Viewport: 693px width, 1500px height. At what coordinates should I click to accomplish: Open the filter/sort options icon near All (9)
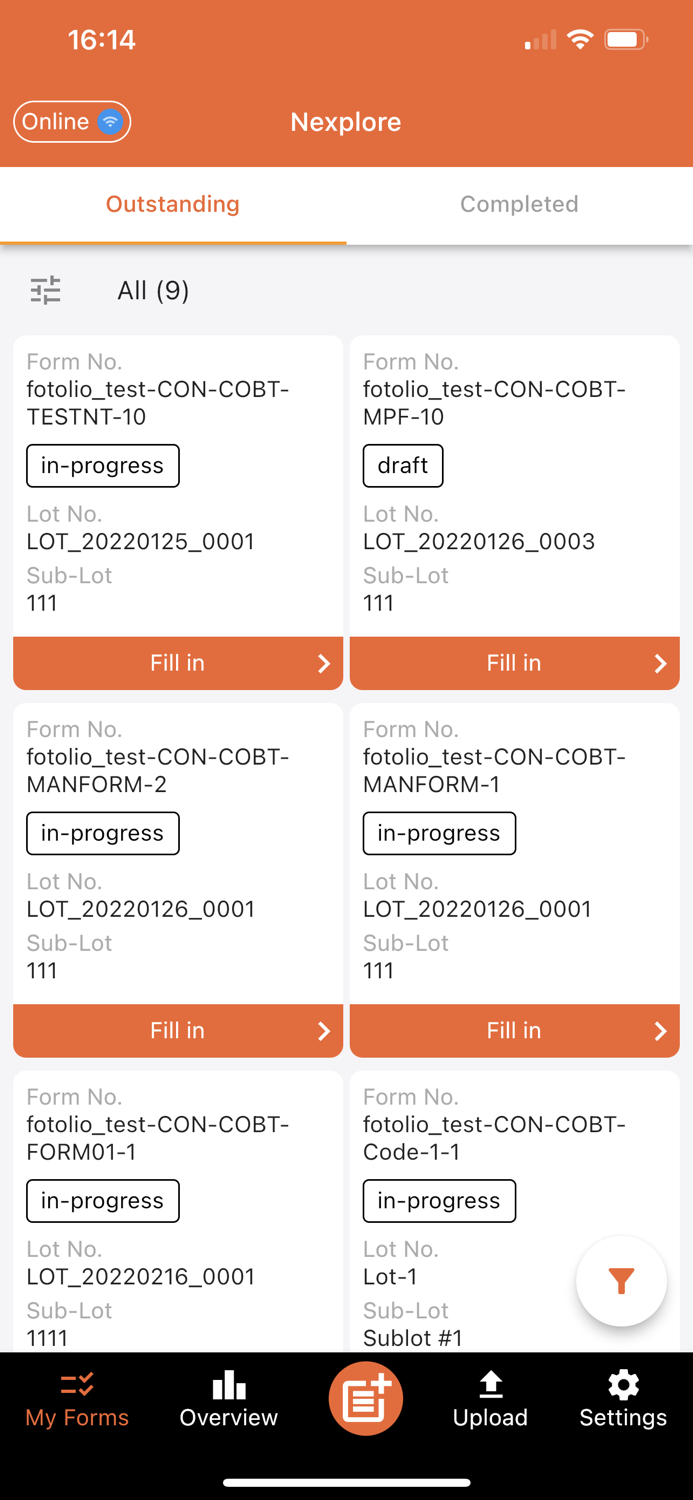click(x=45, y=290)
